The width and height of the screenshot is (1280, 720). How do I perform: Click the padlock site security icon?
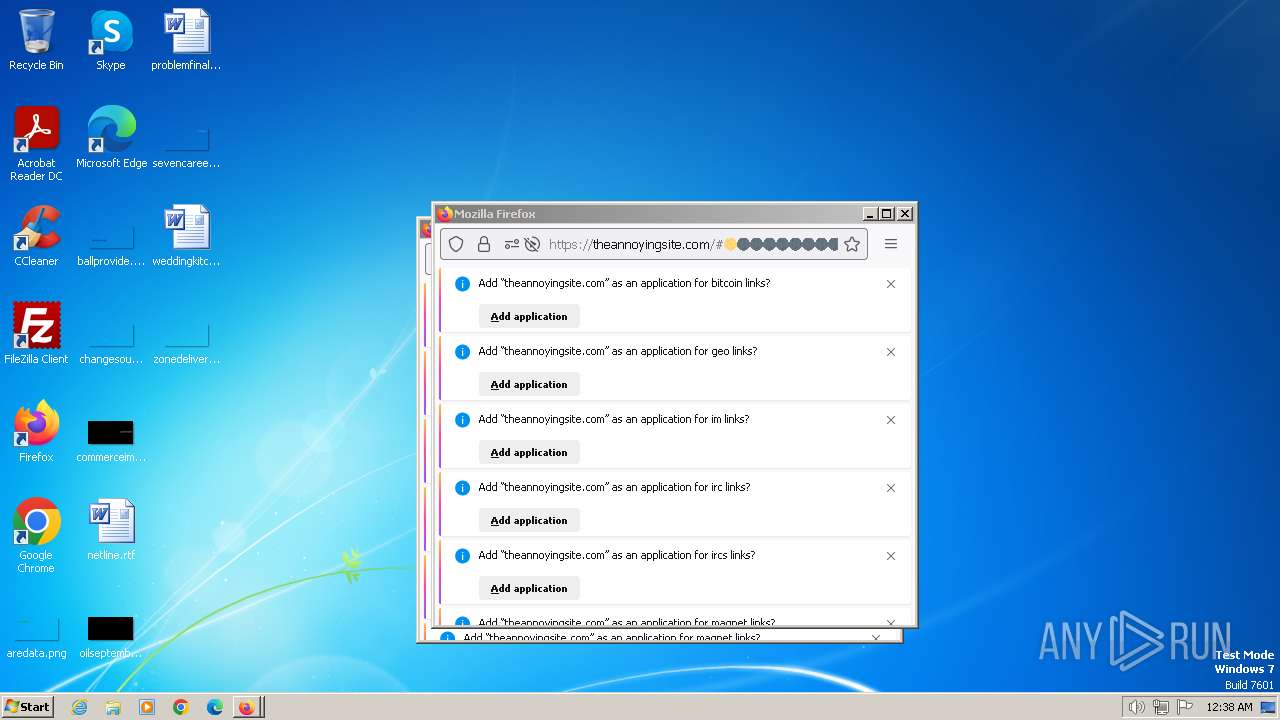(x=484, y=244)
